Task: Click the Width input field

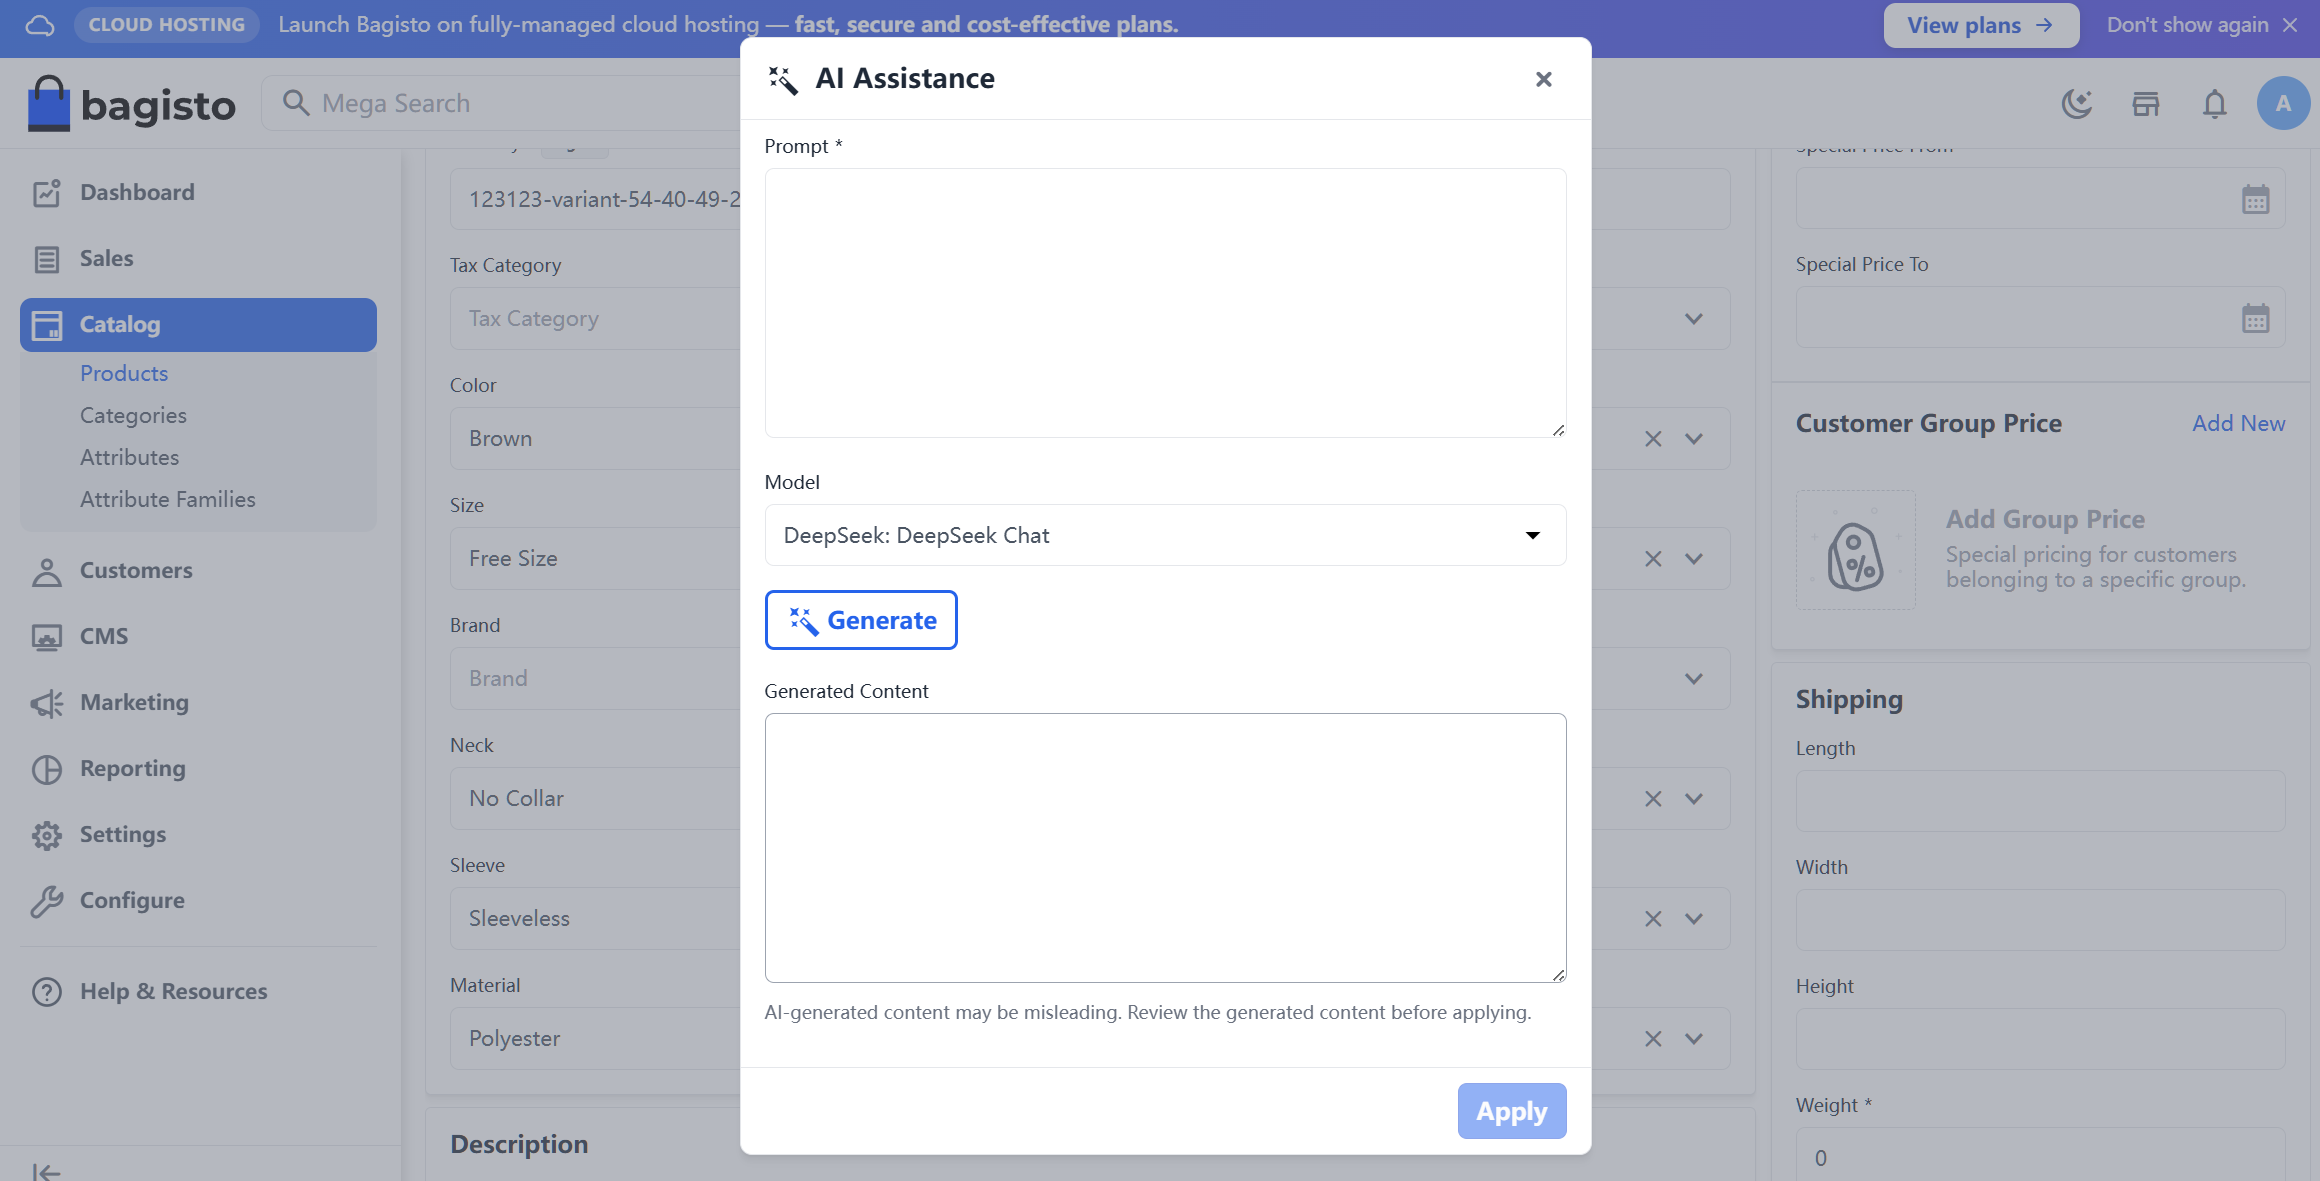Action: tap(2040, 919)
